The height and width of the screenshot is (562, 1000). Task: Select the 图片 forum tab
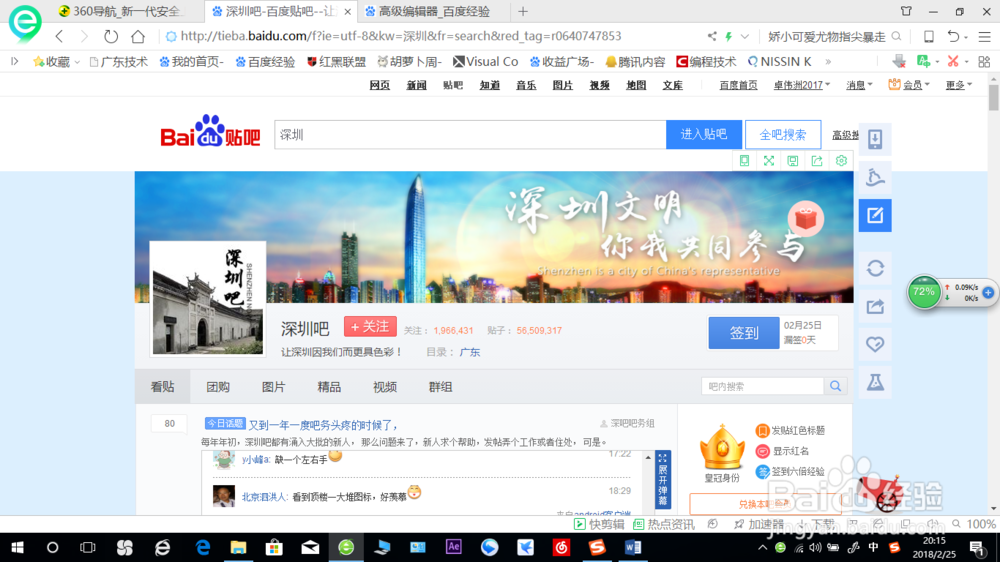274,387
